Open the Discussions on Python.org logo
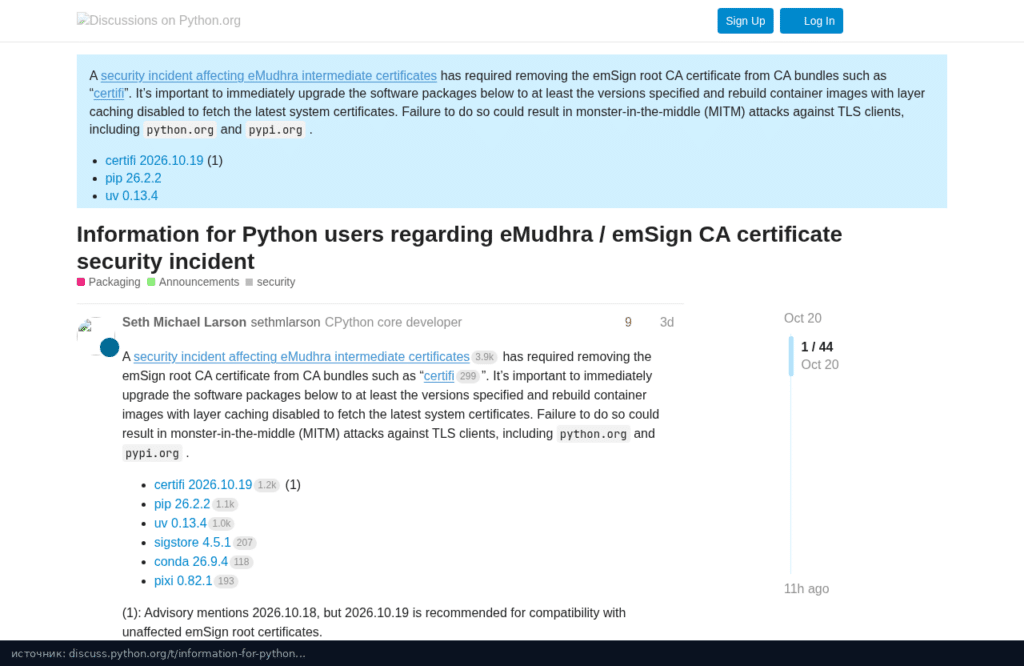The image size is (1024, 666). pos(159,20)
